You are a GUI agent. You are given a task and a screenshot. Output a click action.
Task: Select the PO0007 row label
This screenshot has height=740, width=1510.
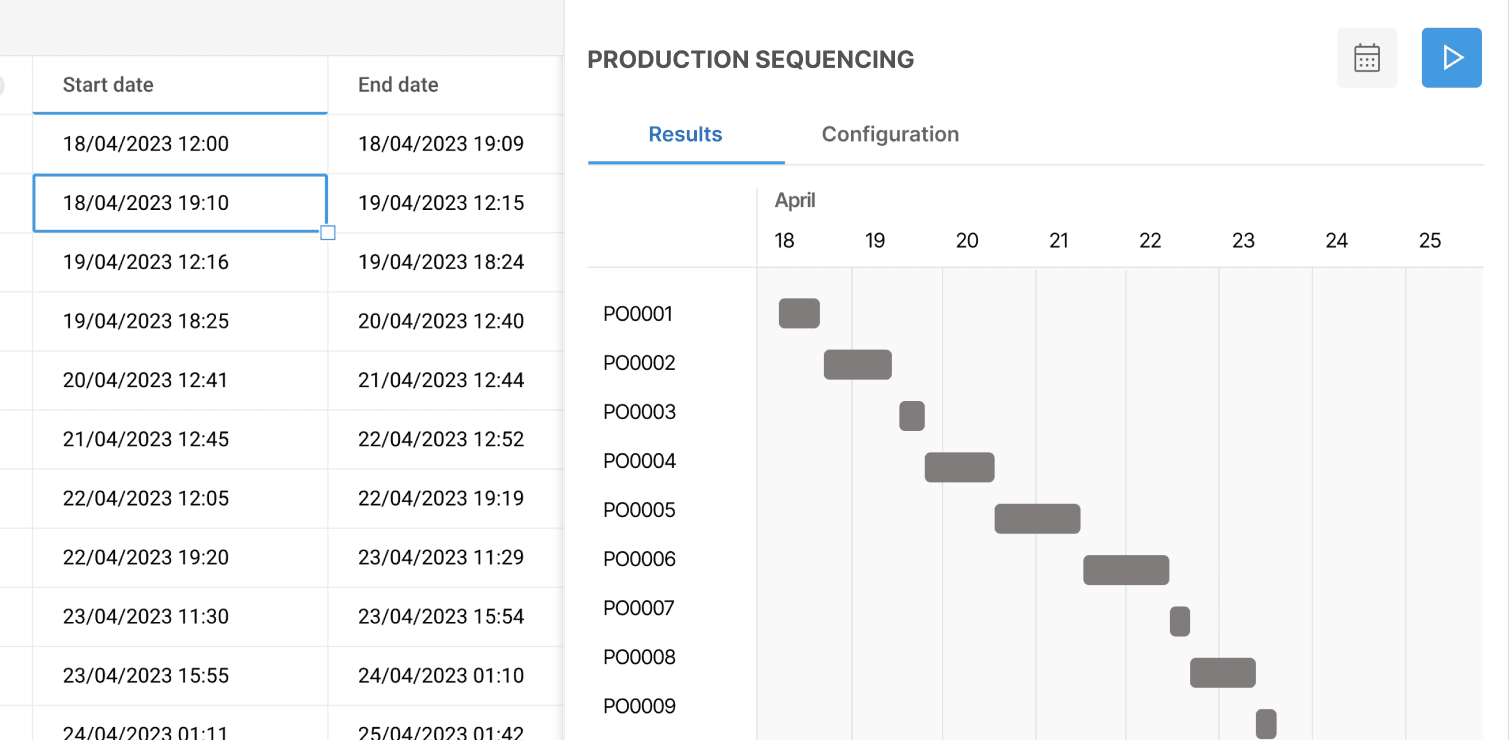tap(640, 608)
